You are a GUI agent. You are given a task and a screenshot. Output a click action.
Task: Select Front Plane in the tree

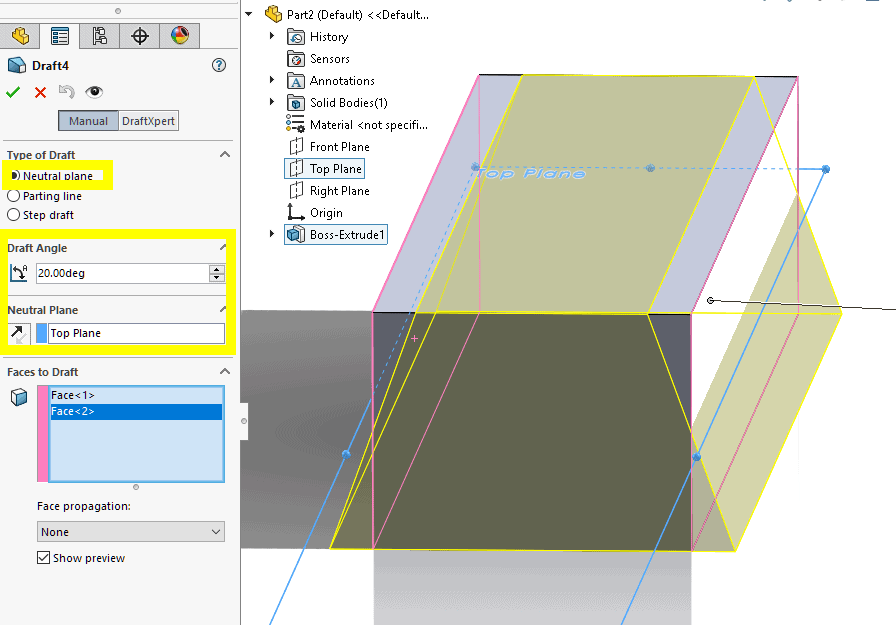point(339,147)
